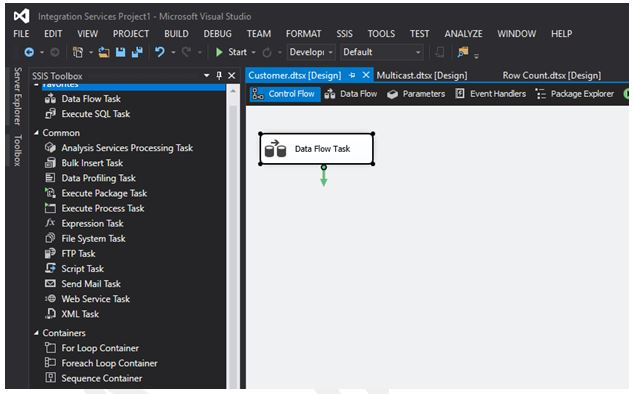Viewport: 634px width, 394px height.
Task: Open the Server Explorer side tab
Action: pos(17,96)
